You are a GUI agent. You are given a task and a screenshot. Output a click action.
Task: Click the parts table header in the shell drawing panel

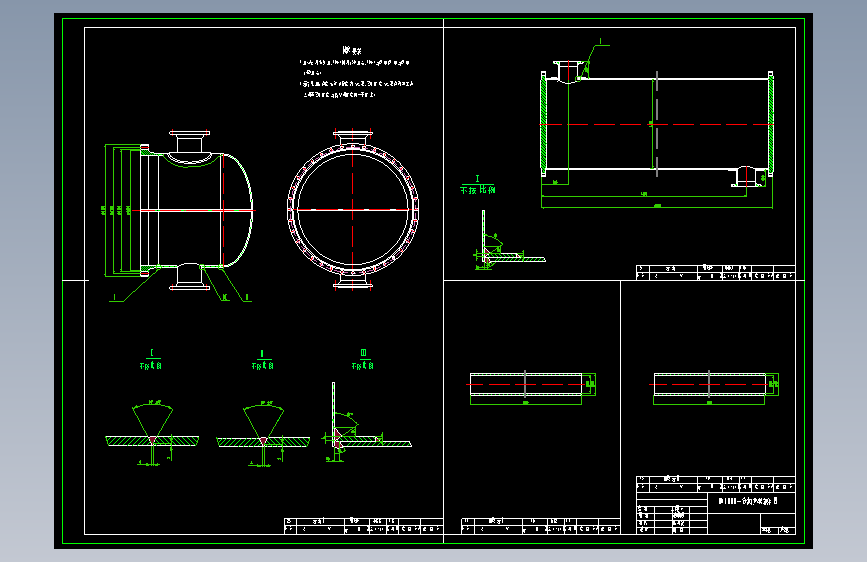715,272
